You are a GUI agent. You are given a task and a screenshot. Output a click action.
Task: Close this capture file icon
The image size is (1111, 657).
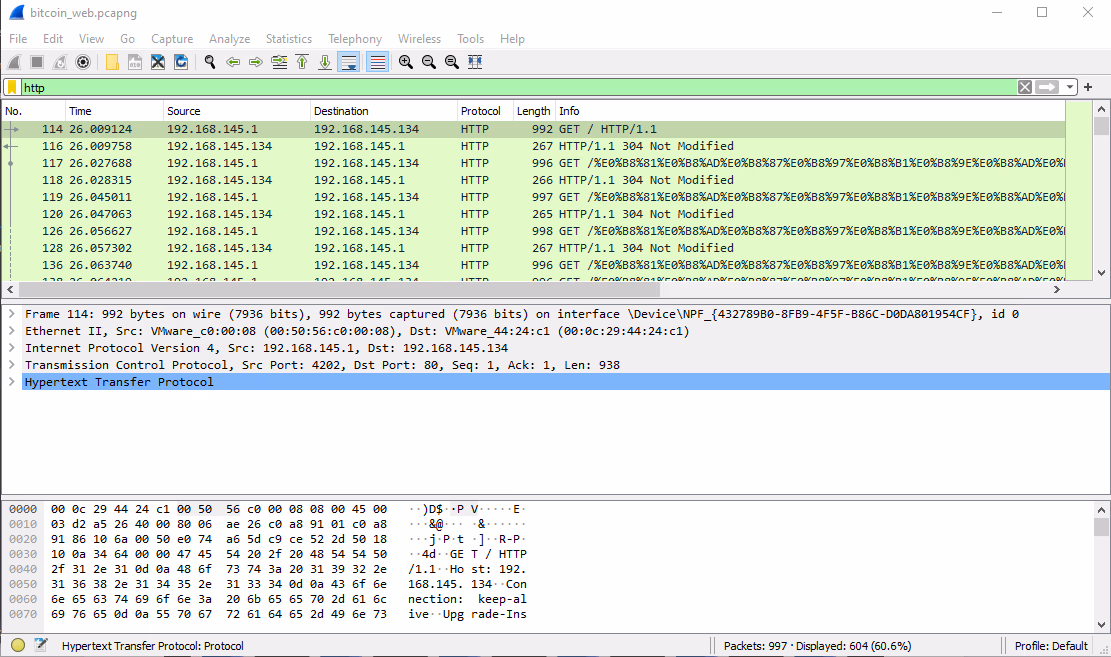(x=158, y=62)
